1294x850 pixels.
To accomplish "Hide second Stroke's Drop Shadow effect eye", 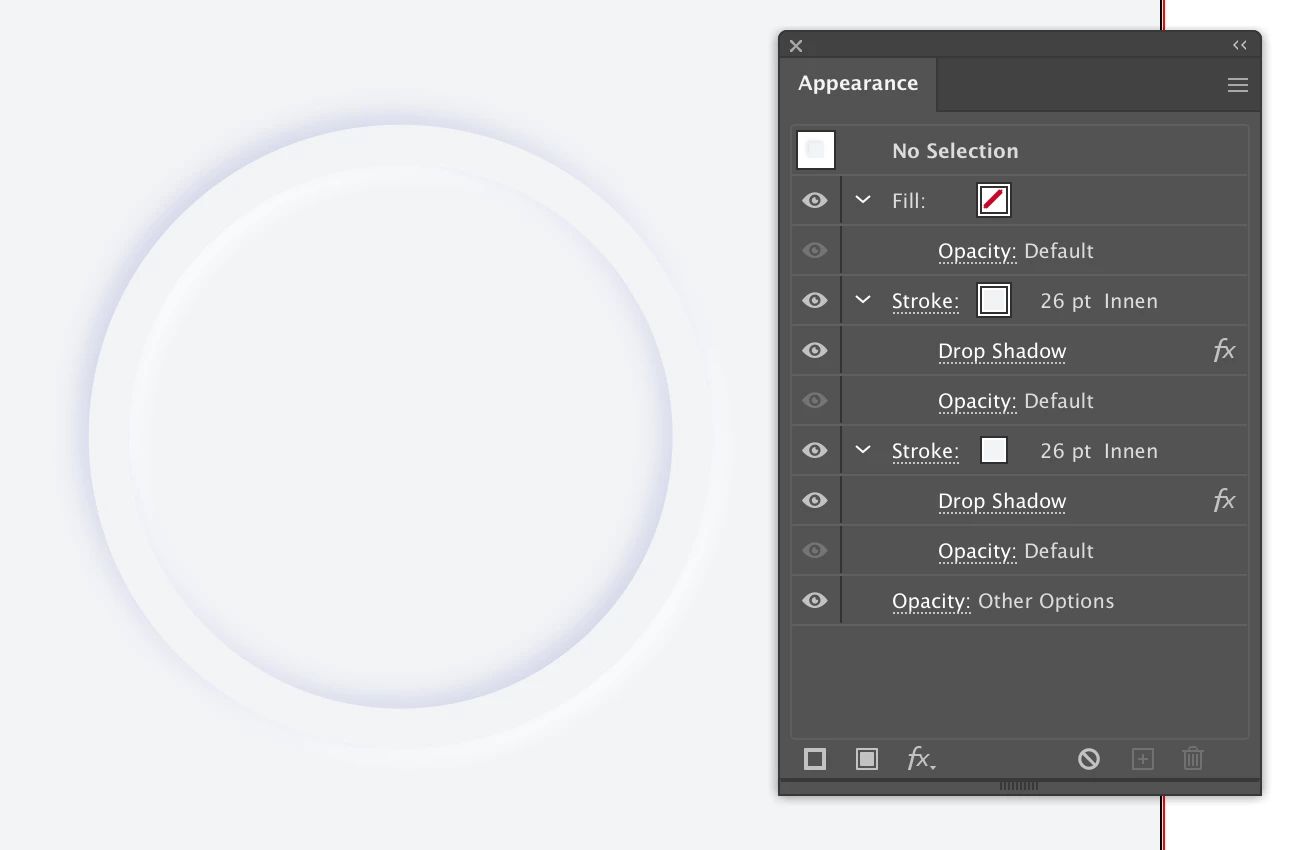I will click(x=815, y=501).
